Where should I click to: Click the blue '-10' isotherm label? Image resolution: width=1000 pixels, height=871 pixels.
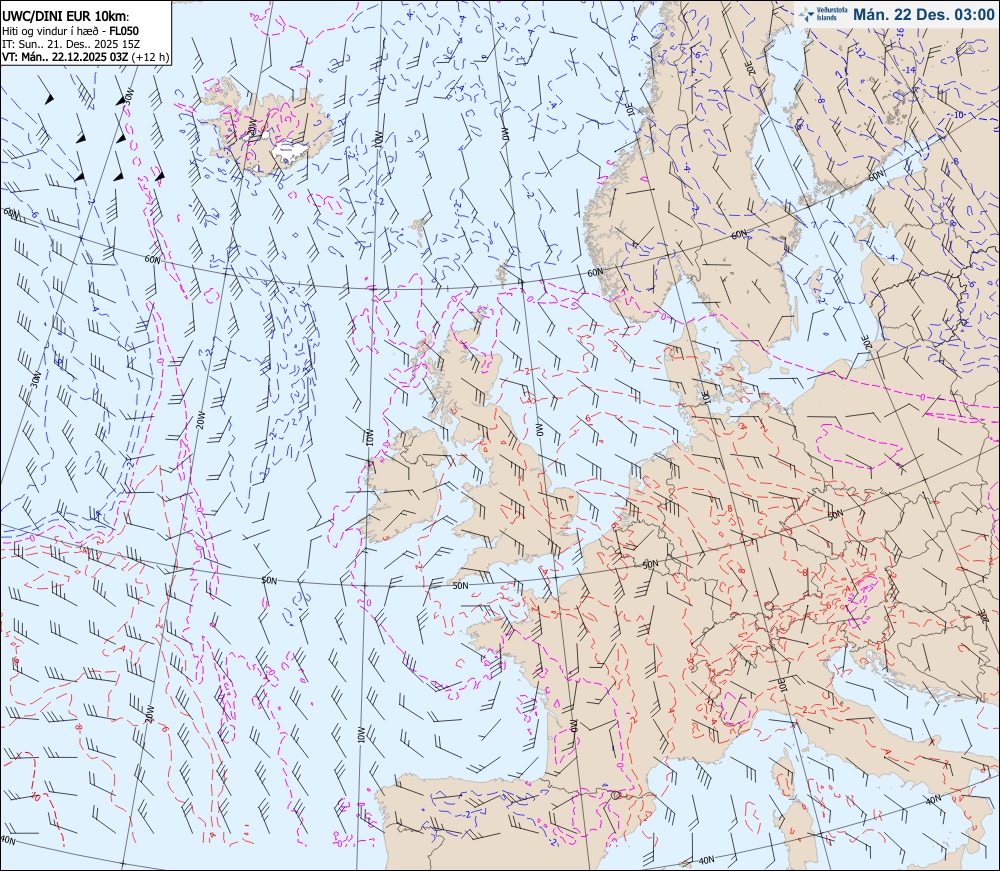958,115
